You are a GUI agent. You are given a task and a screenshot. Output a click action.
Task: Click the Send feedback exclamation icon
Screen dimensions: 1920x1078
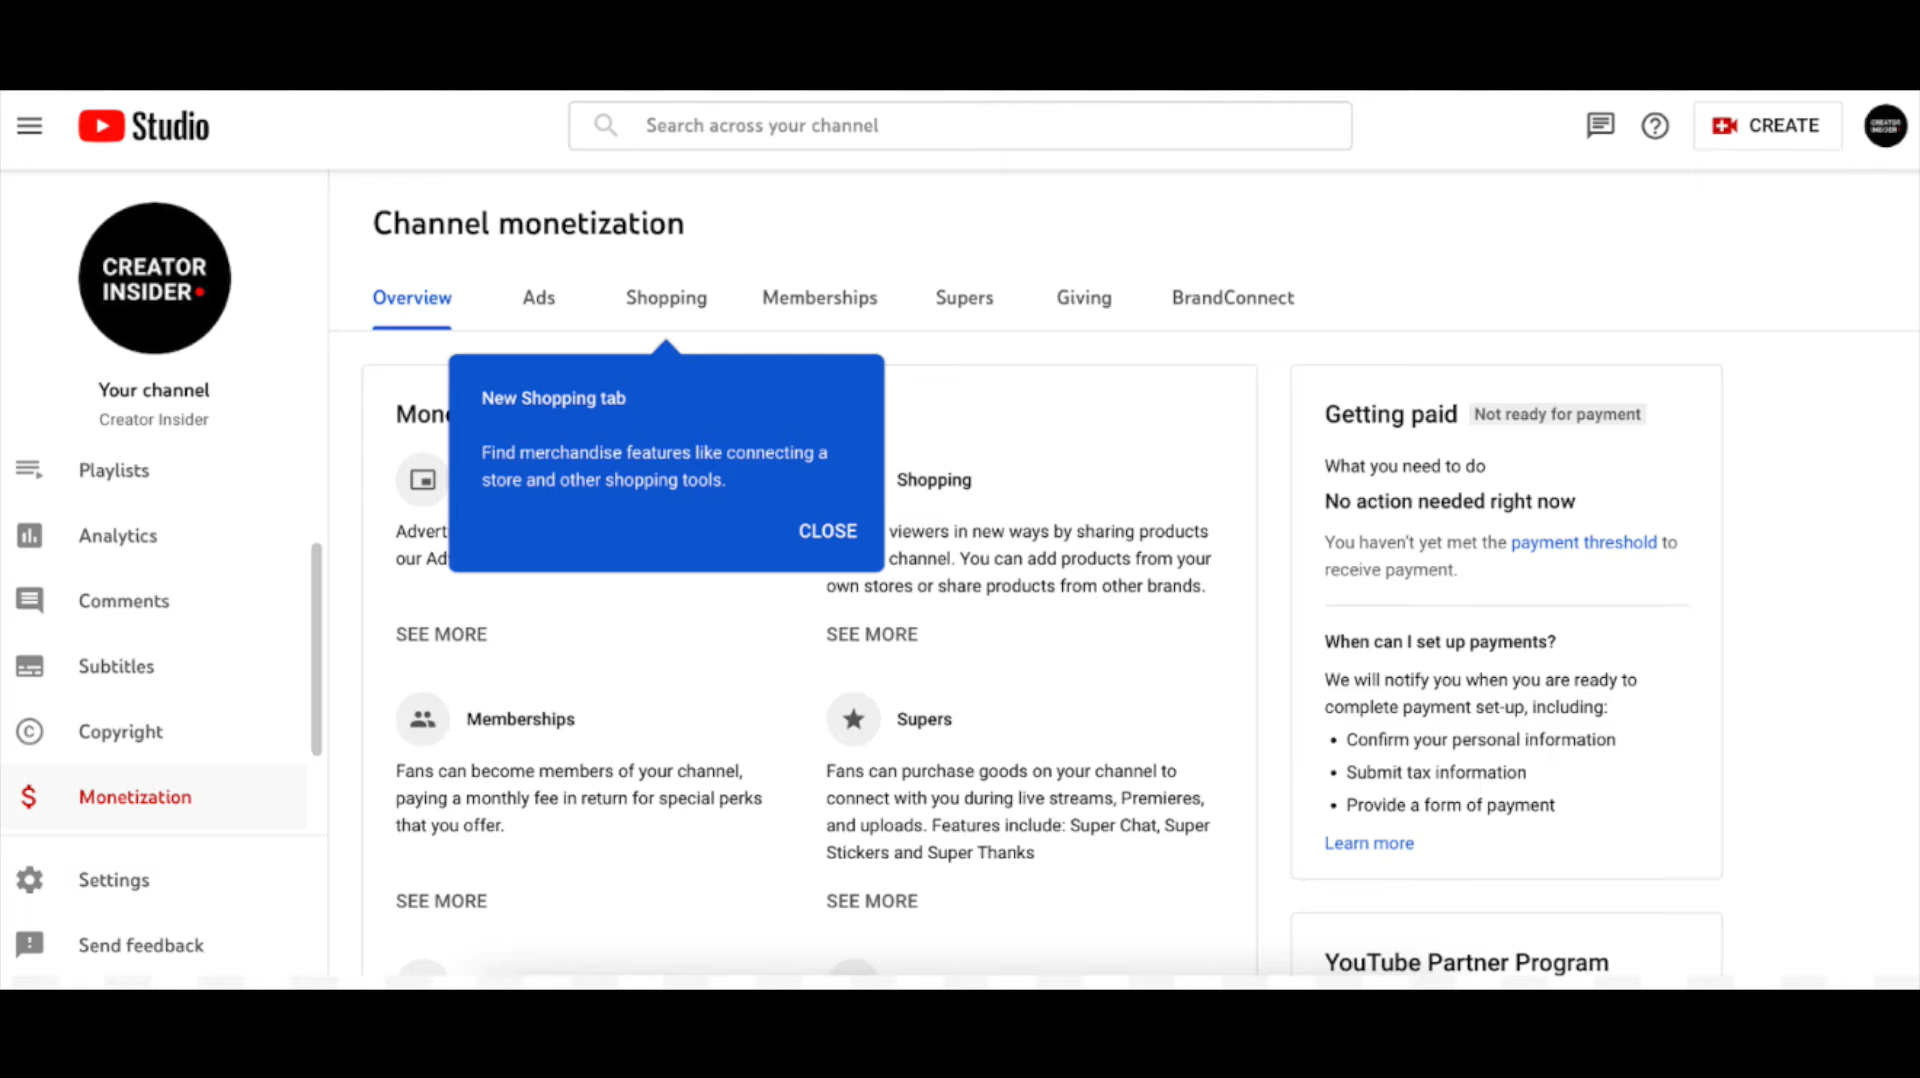click(29, 945)
